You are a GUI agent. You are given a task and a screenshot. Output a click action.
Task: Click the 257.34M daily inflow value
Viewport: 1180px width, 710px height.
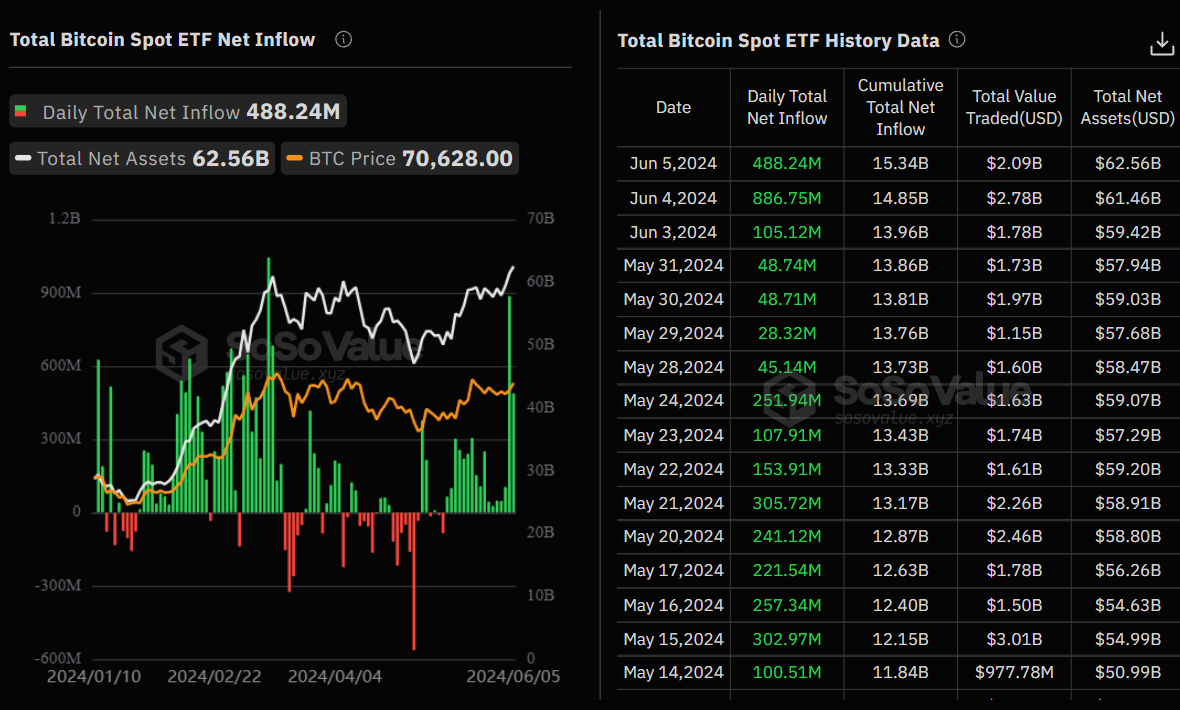[787, 605]
